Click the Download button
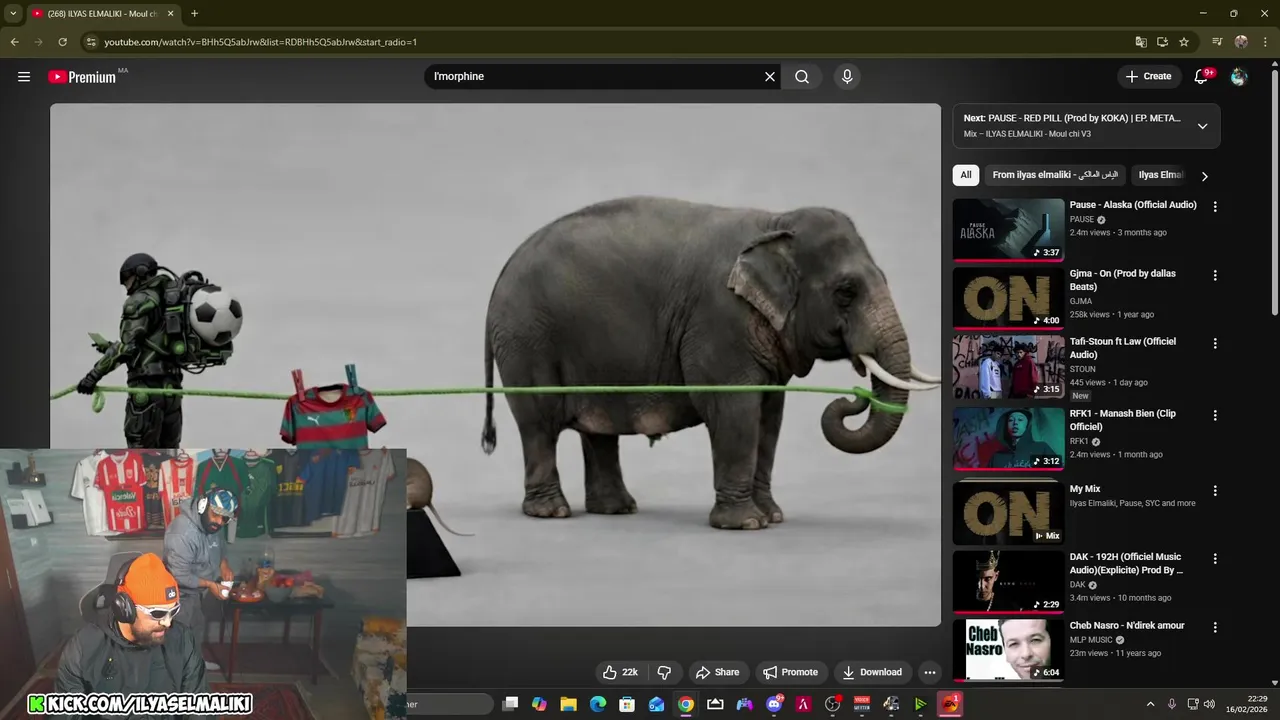Screen dimensions: 1280x720 (x=872, y=672)
